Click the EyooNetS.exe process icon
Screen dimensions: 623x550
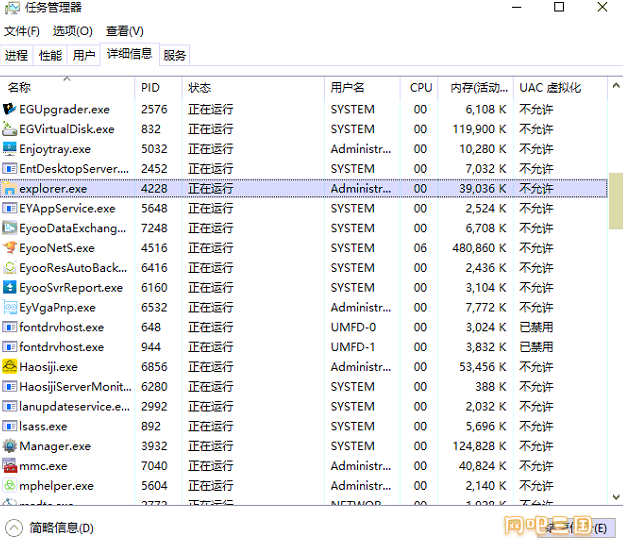[x=10, y=248]
